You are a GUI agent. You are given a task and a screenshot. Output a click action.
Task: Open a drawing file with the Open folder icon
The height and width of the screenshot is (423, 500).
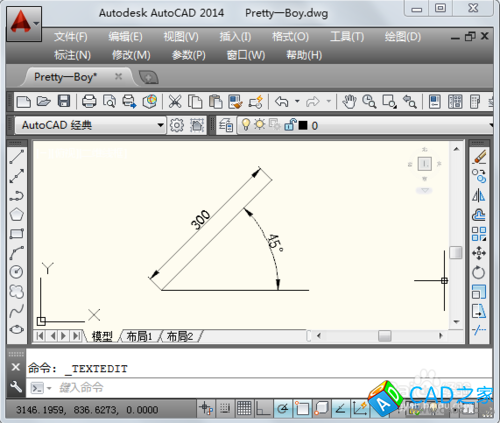pos(43,101)
